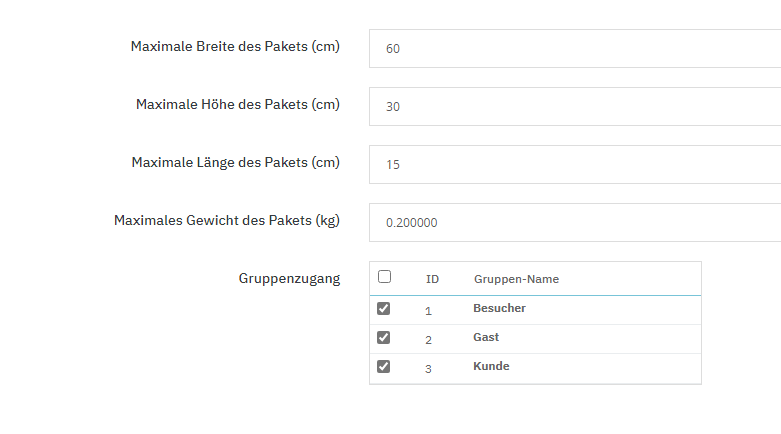Image resolution: width=781 pixels, height=434 pixels.
Task: Uncheck the Besucher group checkbox
Action: 383,309
